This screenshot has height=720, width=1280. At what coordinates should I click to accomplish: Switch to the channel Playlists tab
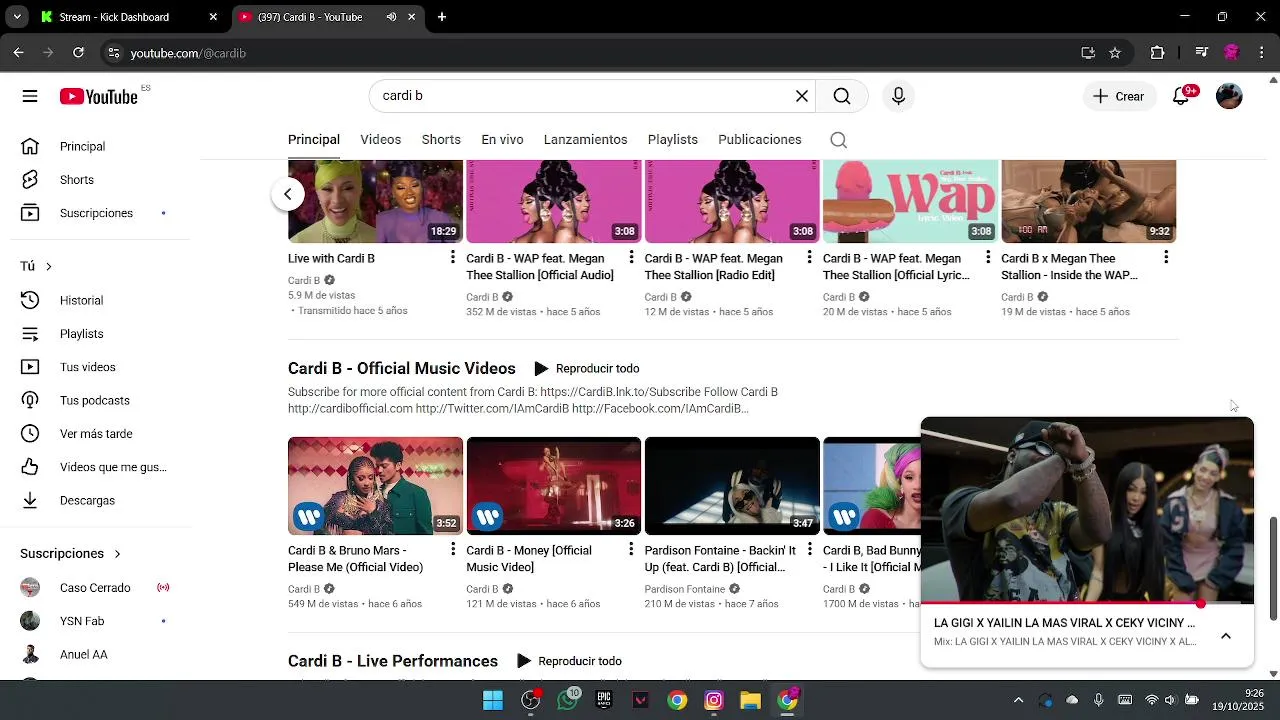click(673, 140)
